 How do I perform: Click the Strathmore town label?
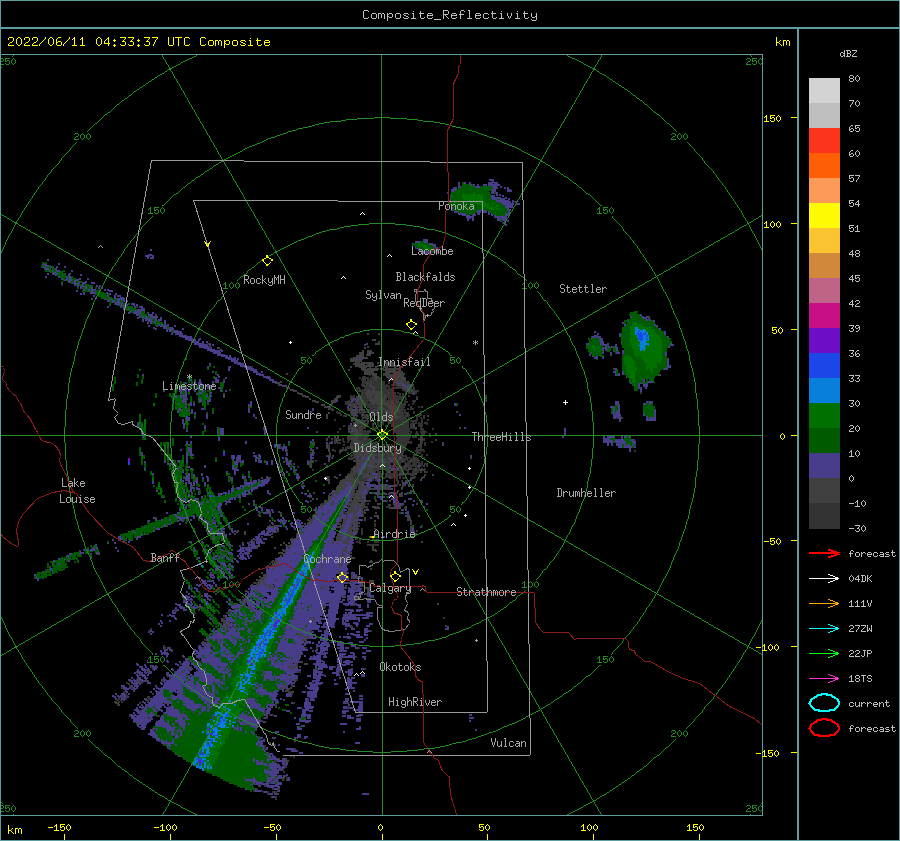coord(486,592)
